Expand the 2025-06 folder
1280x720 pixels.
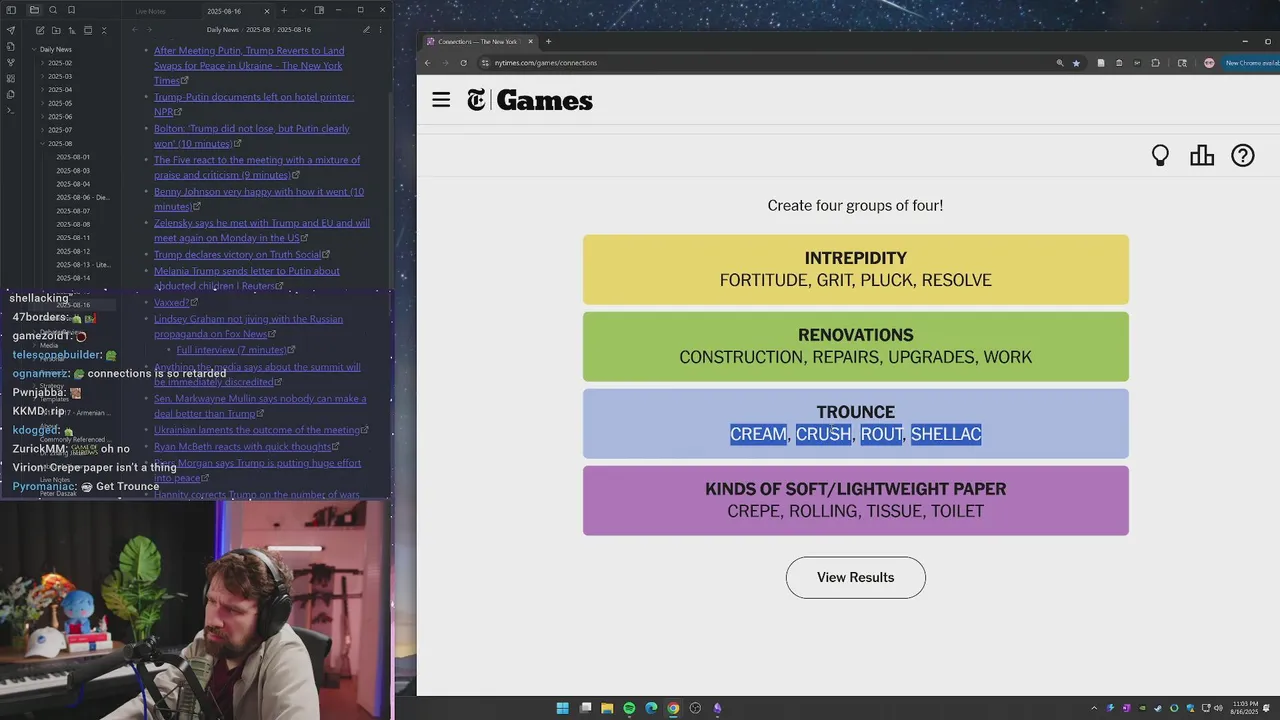pyautogui.click(x=60, y=117)
